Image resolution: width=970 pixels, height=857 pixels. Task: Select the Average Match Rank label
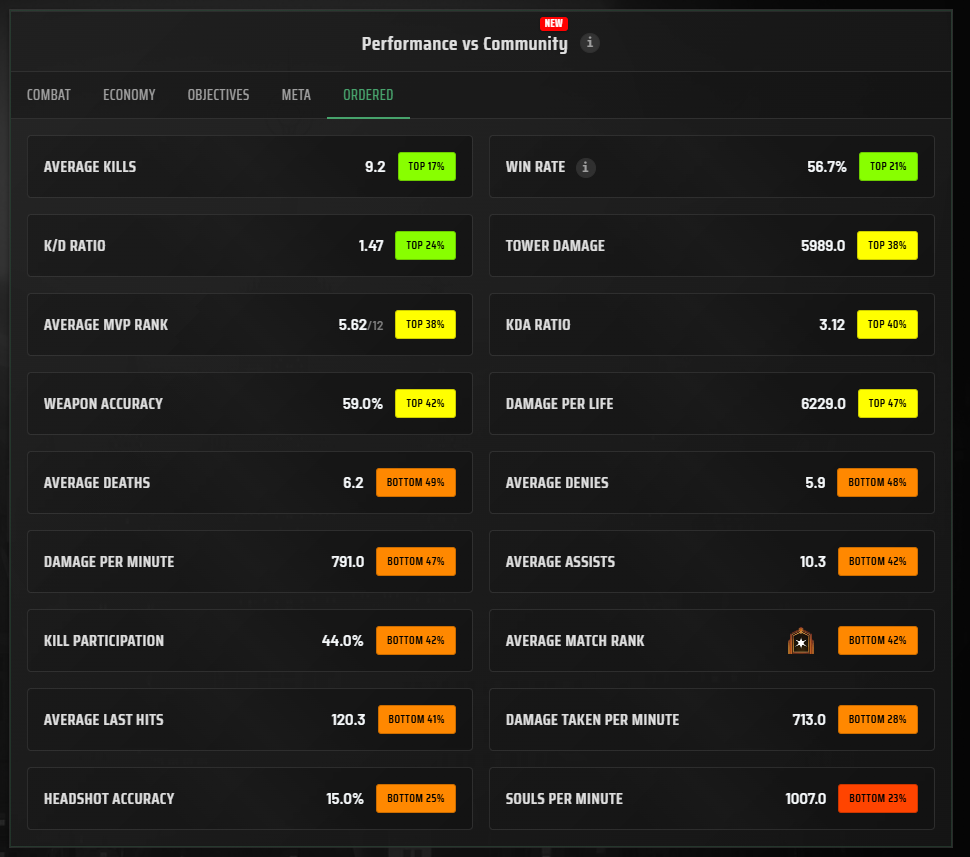coord(575,640)
